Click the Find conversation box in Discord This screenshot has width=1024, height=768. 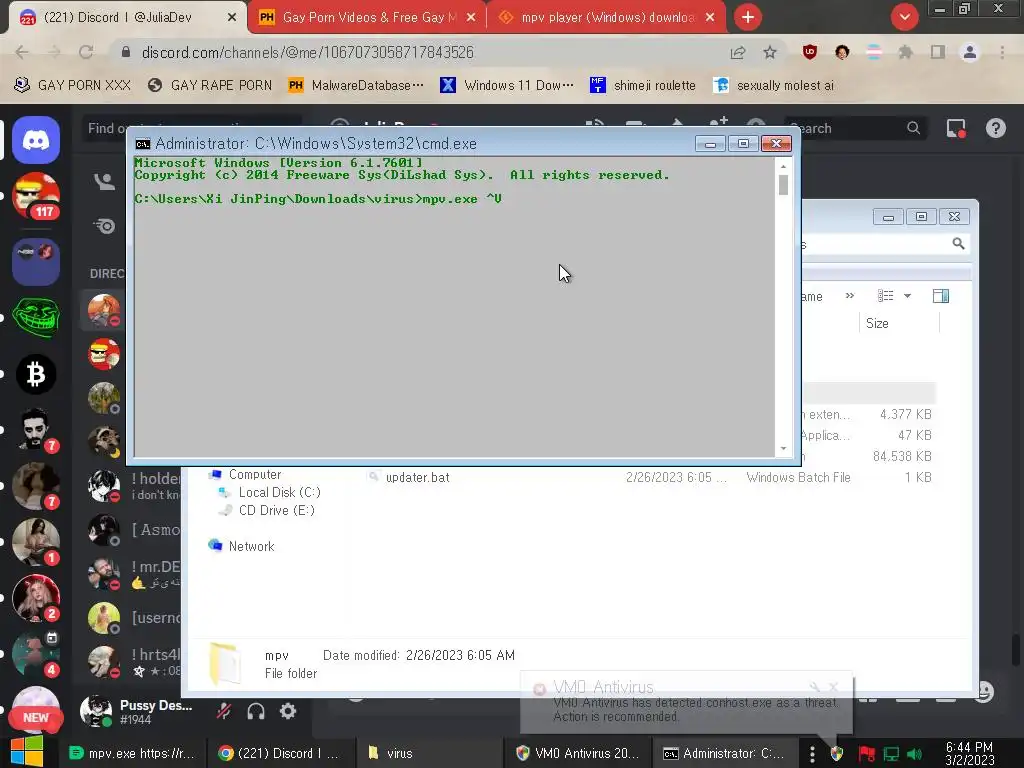click(x=193, y=129)
